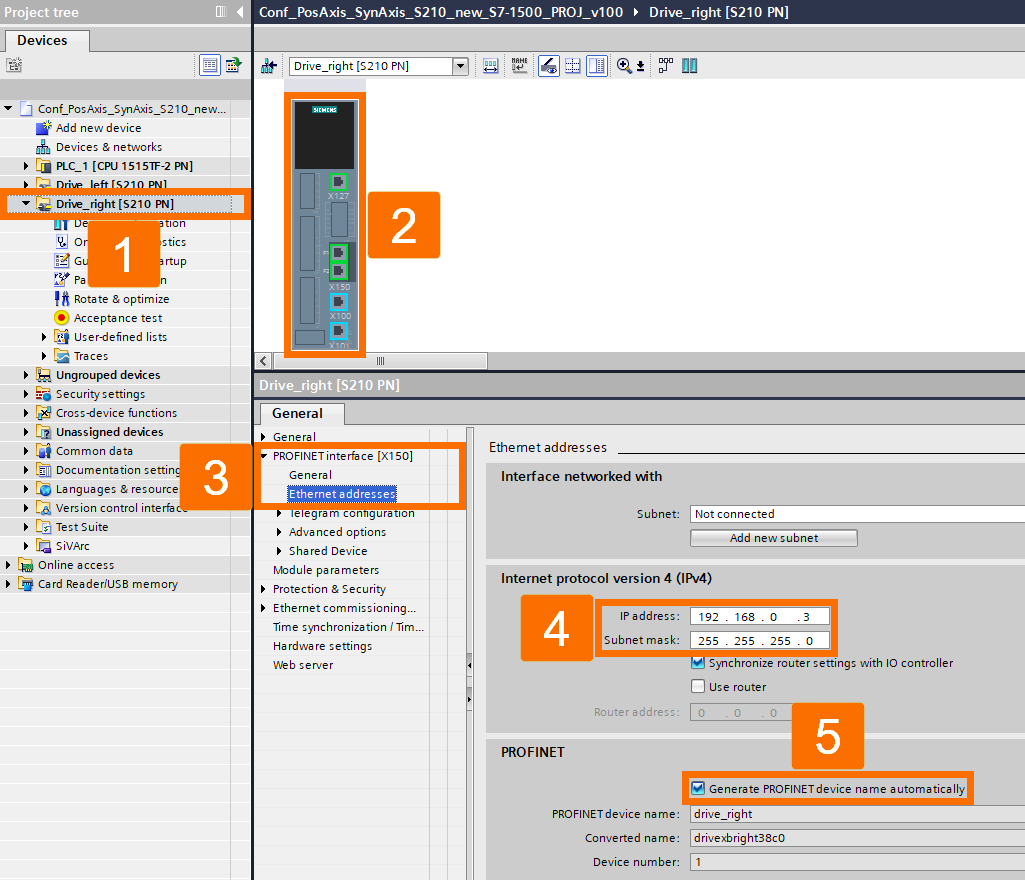Expand Advanced options in properties navigation
1025x880 pixels.
click(x=279, y=532)
